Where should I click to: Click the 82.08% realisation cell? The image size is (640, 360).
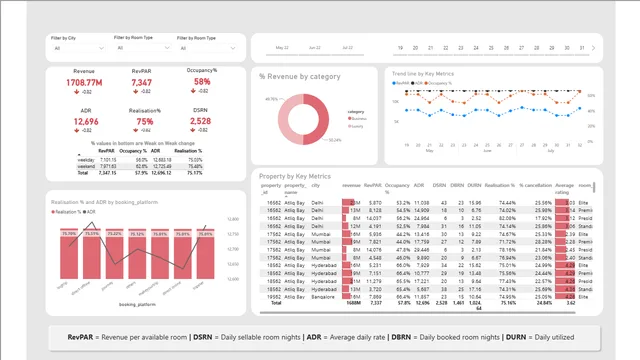click(507, 218)
